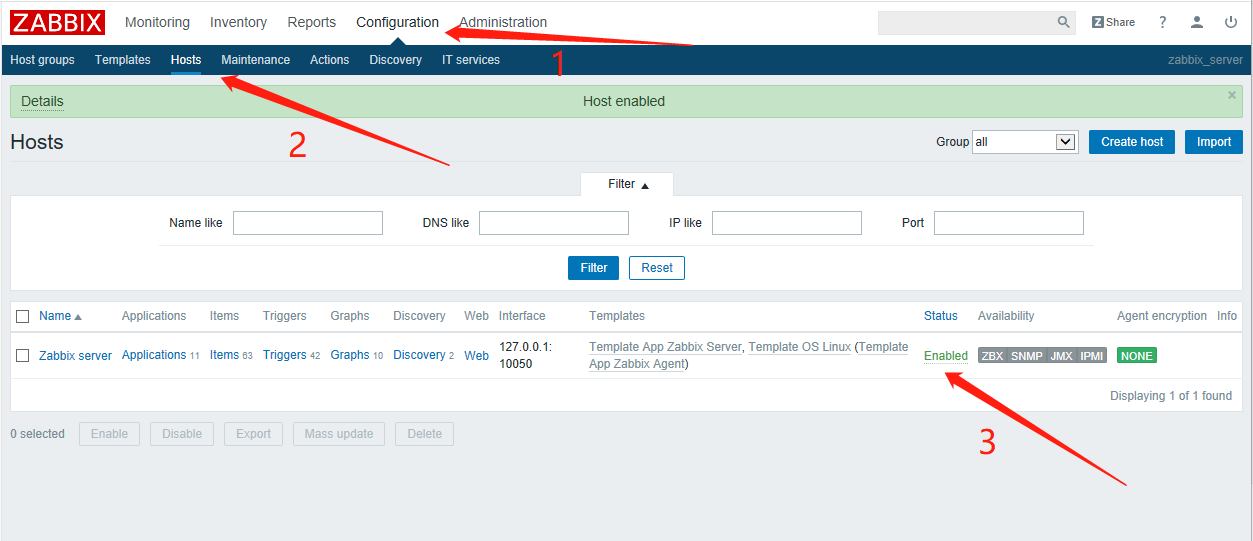Open the user profile icon

pos(1197,22)
